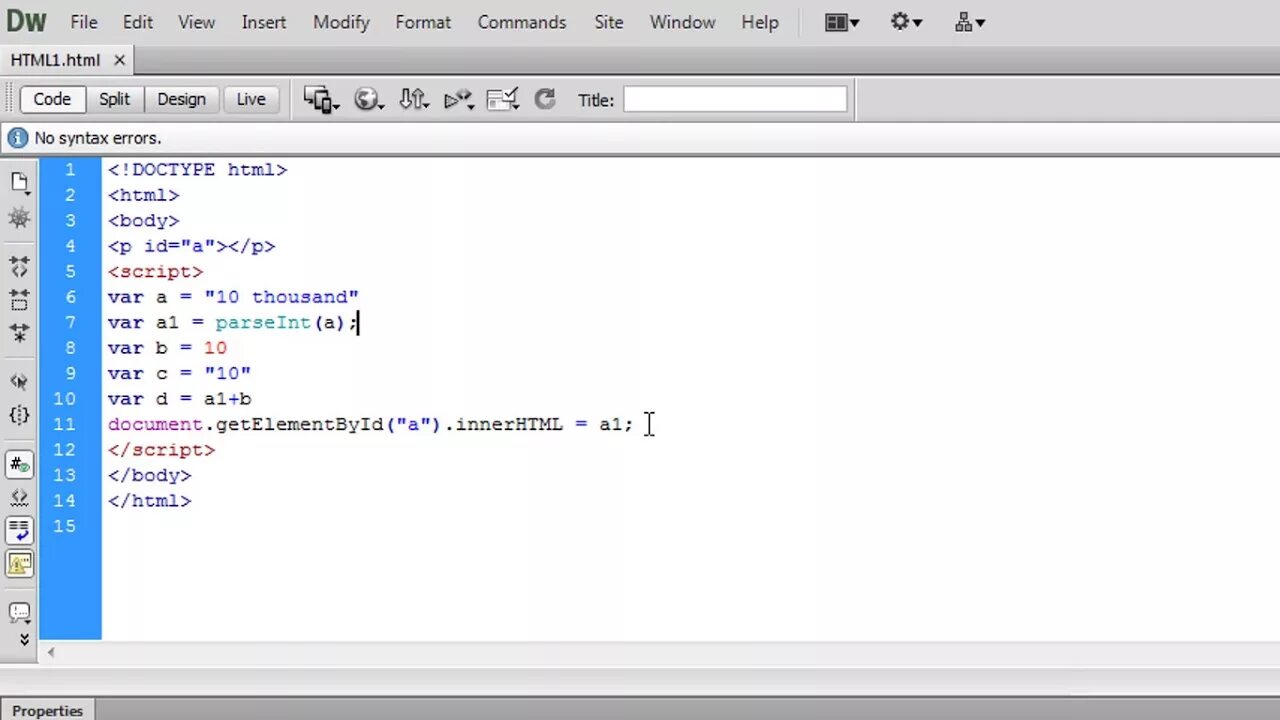Click the '<script>' opening tag line

155,271
